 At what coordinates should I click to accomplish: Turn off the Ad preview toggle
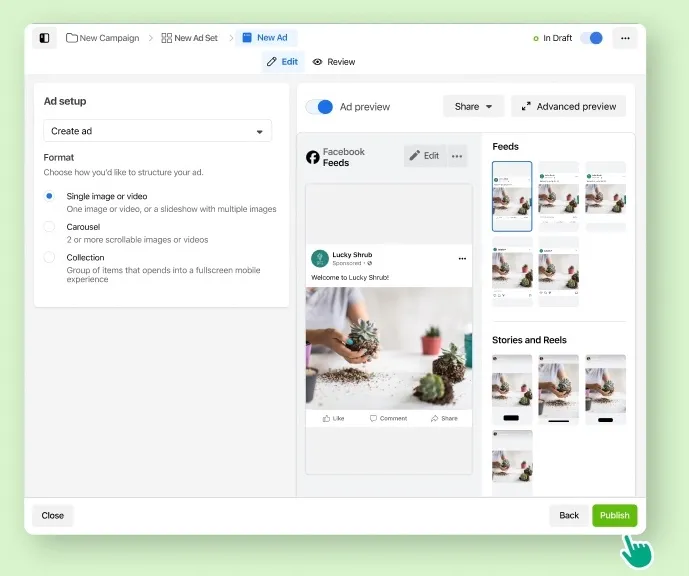click(319, 107)
